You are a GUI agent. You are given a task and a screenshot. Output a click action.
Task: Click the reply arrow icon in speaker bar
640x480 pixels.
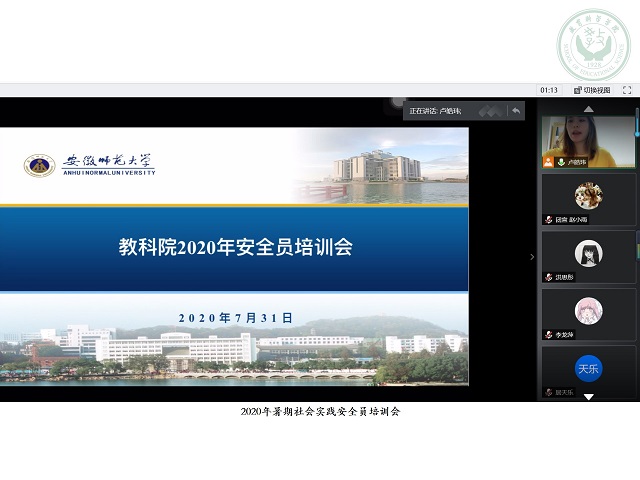coord(516,110)
